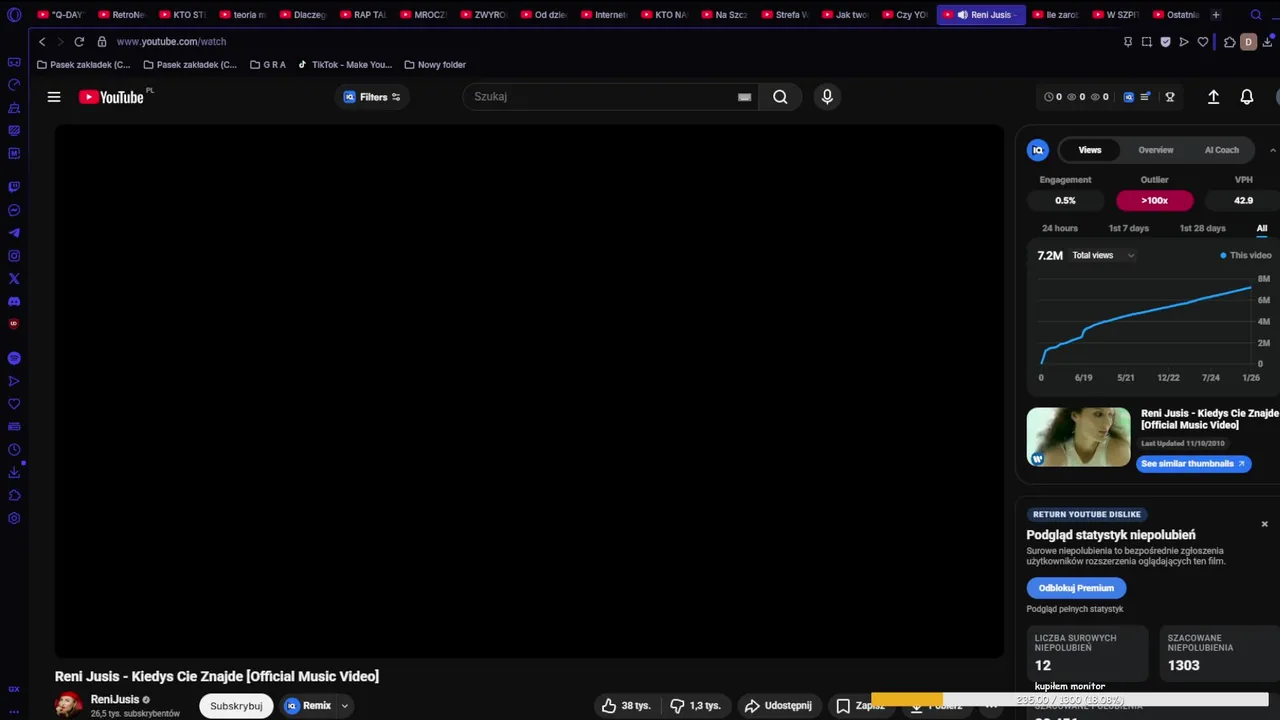This screenshot has height=720, width=1280.
Task: Open the Nowy folder bookmarks folder
Action: (x=435, y=65)
